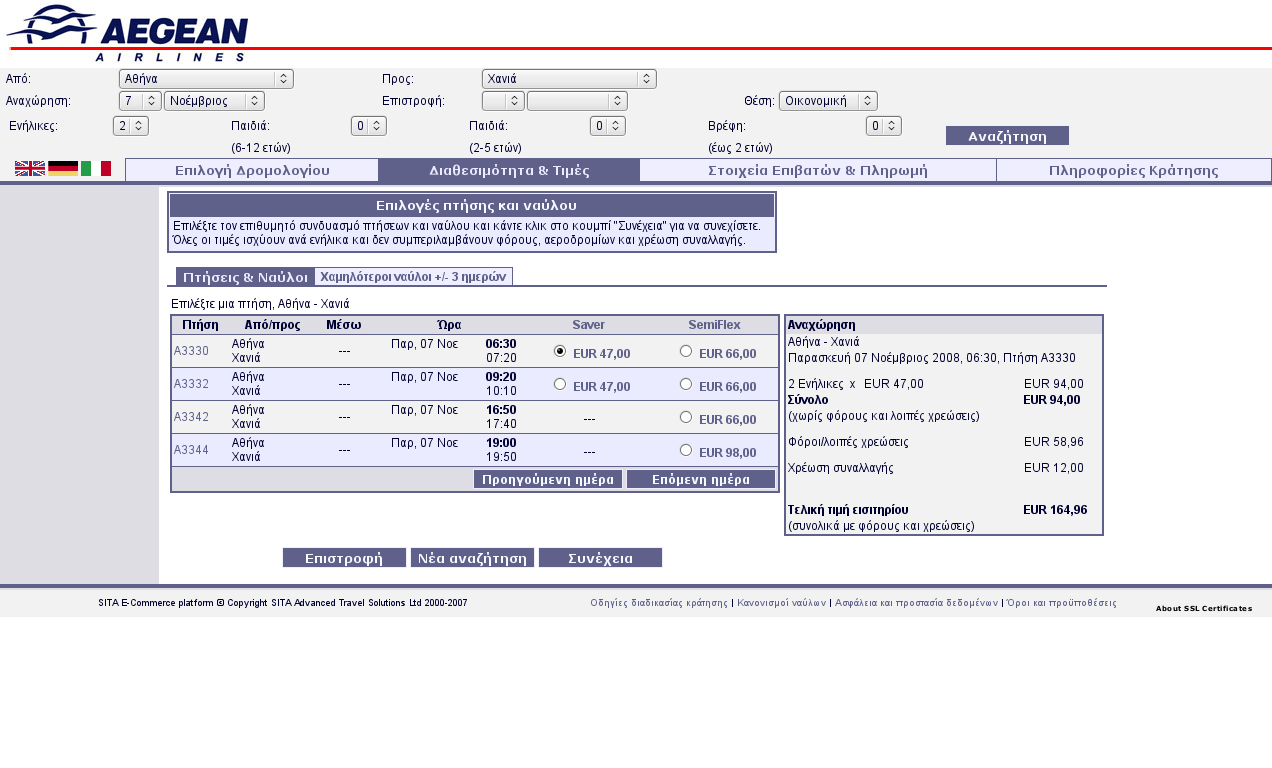This screenshot has width=1272, height=768.
Task: Open flight A3330 details link
Action: pos(191,351)
